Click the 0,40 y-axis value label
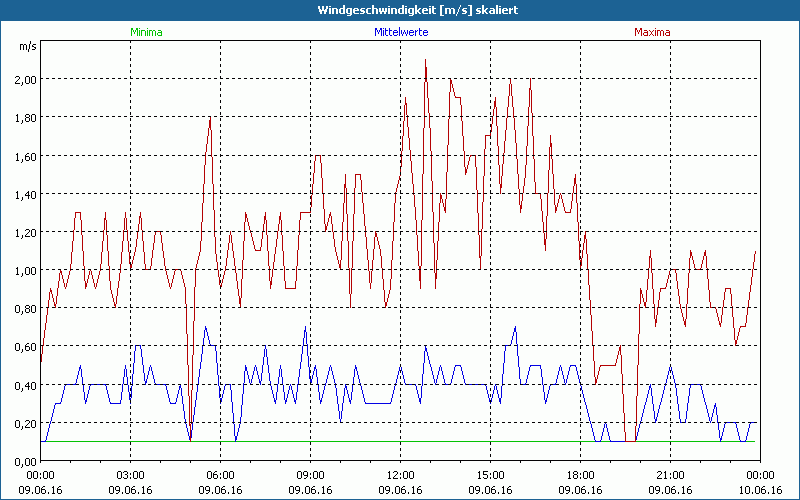Image resolution: width=800 pixels, height=500 pixels. [24, 385]
